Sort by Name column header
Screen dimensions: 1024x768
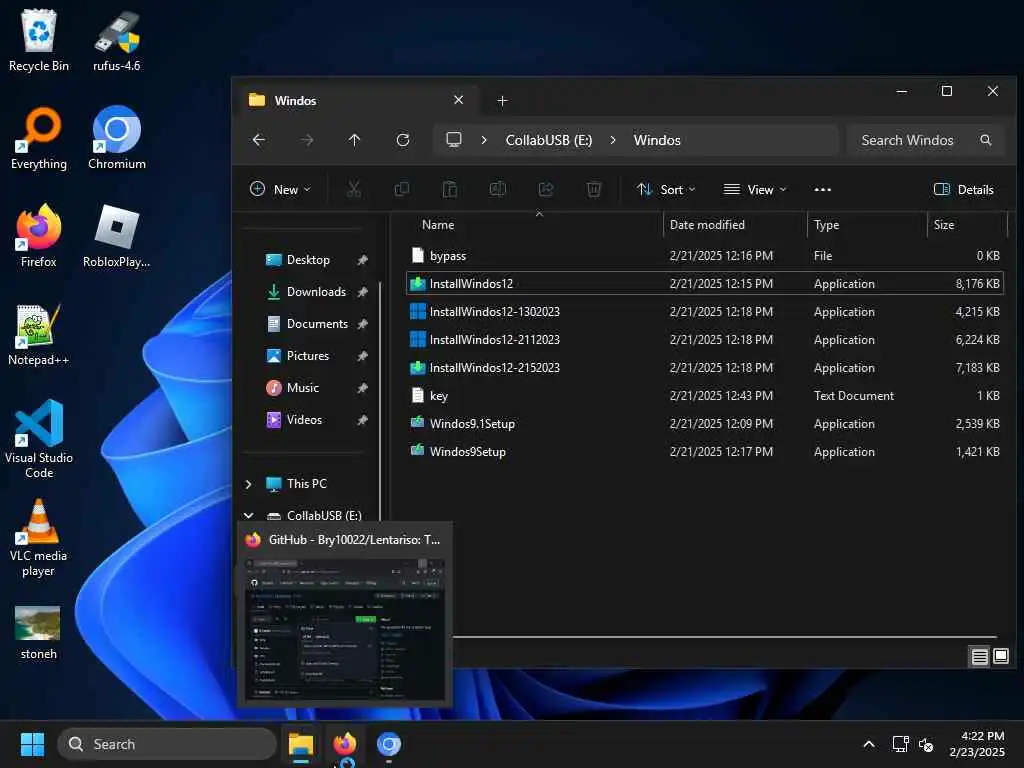438,225
